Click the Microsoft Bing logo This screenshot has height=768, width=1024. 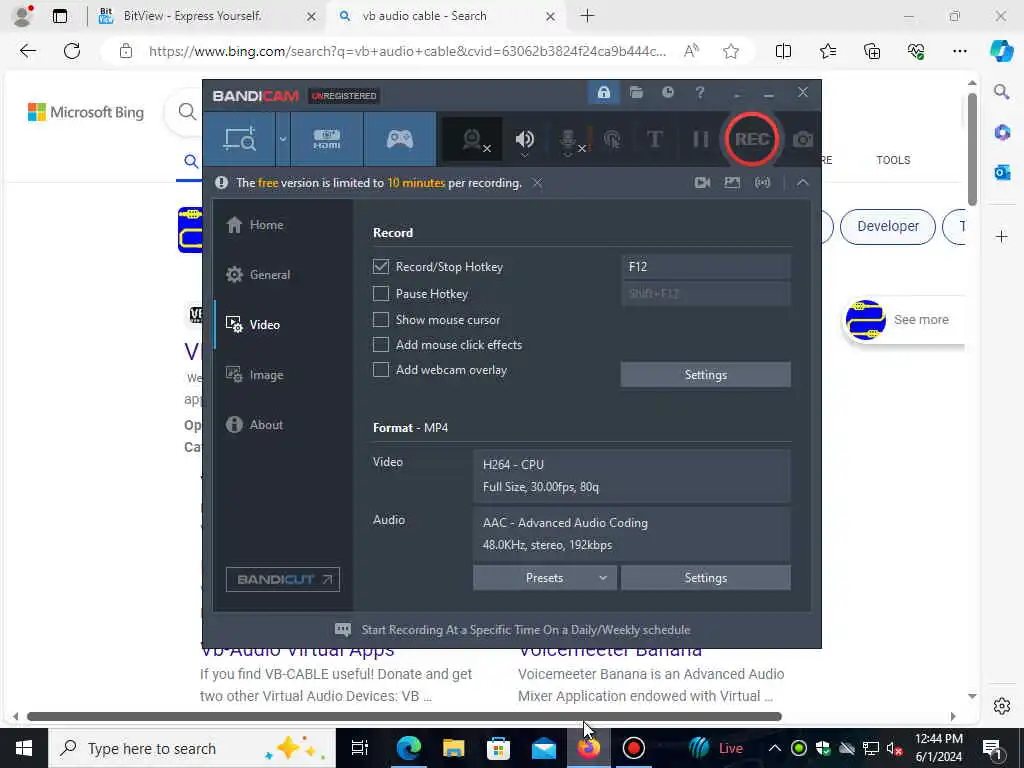coord(86,112)
